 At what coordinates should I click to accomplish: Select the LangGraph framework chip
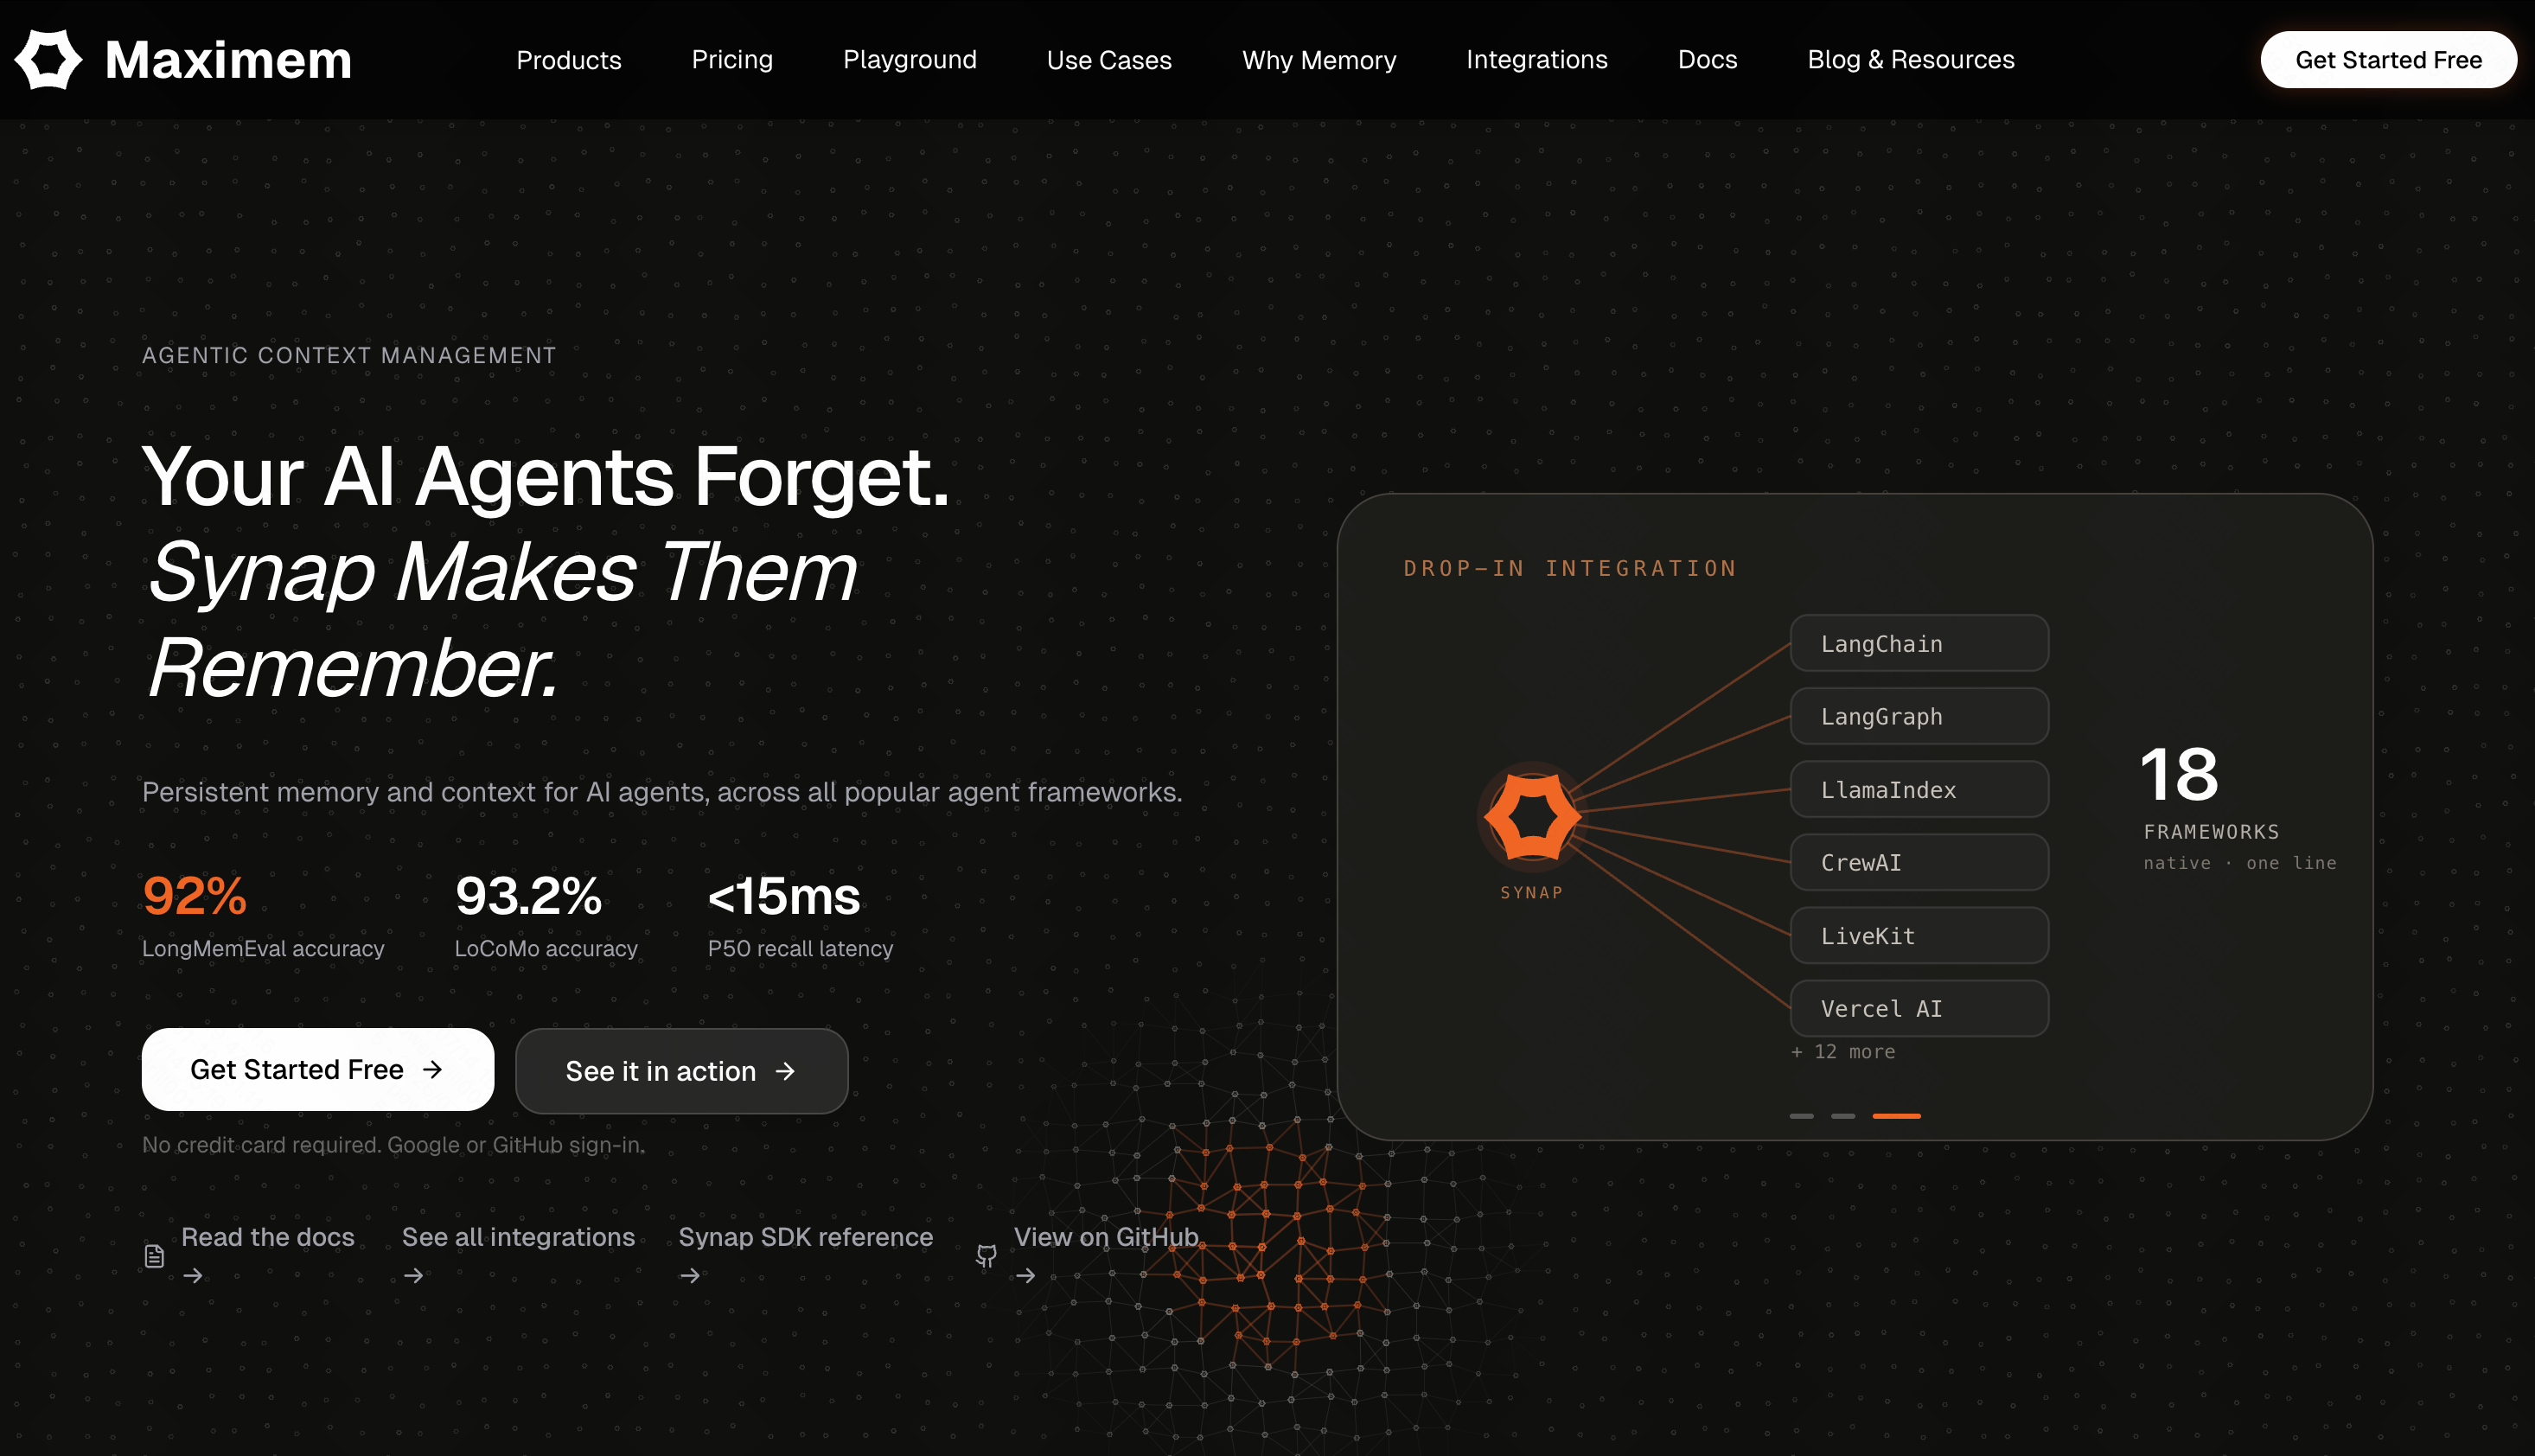[x=1919, y=716]
